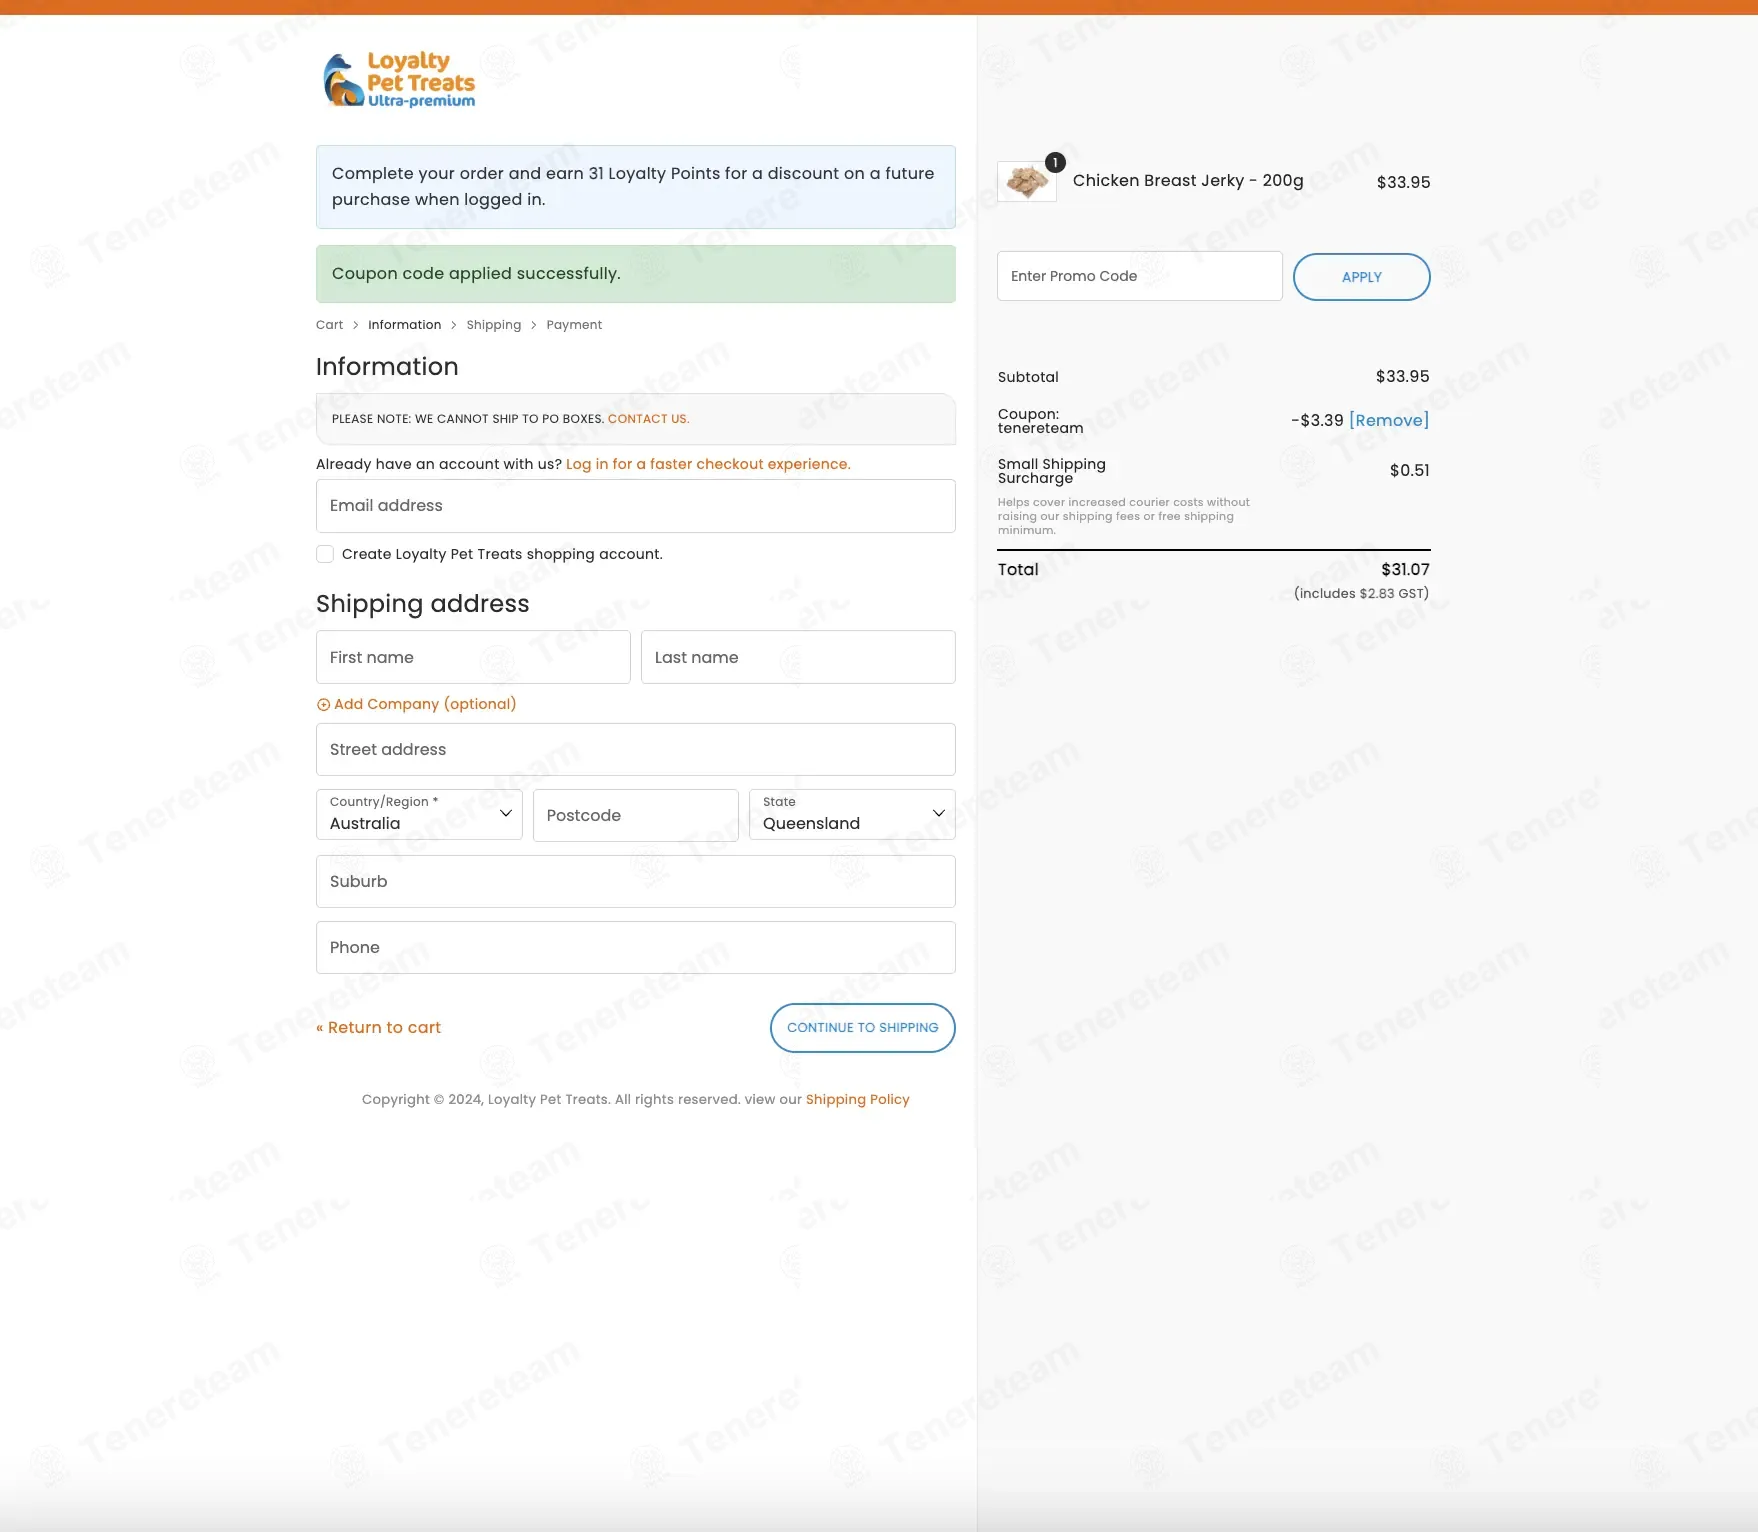The width and height of the screenshot is (1758, 1532).
Task: Click the Chicken Breast Jerky product thumbnail
Action: pyautogui.click(x=1027, y=182)
